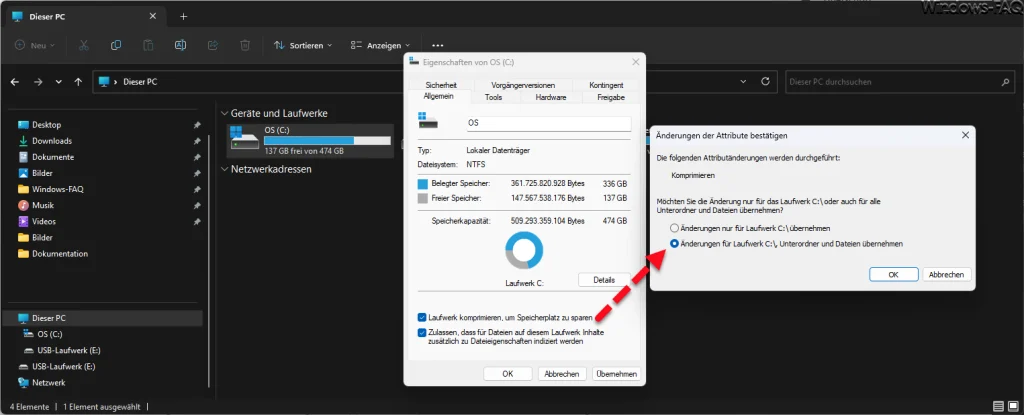Expand the address bar history dropdown
Viewport: 1024px width, 415px height.
[x=743, y=82]
